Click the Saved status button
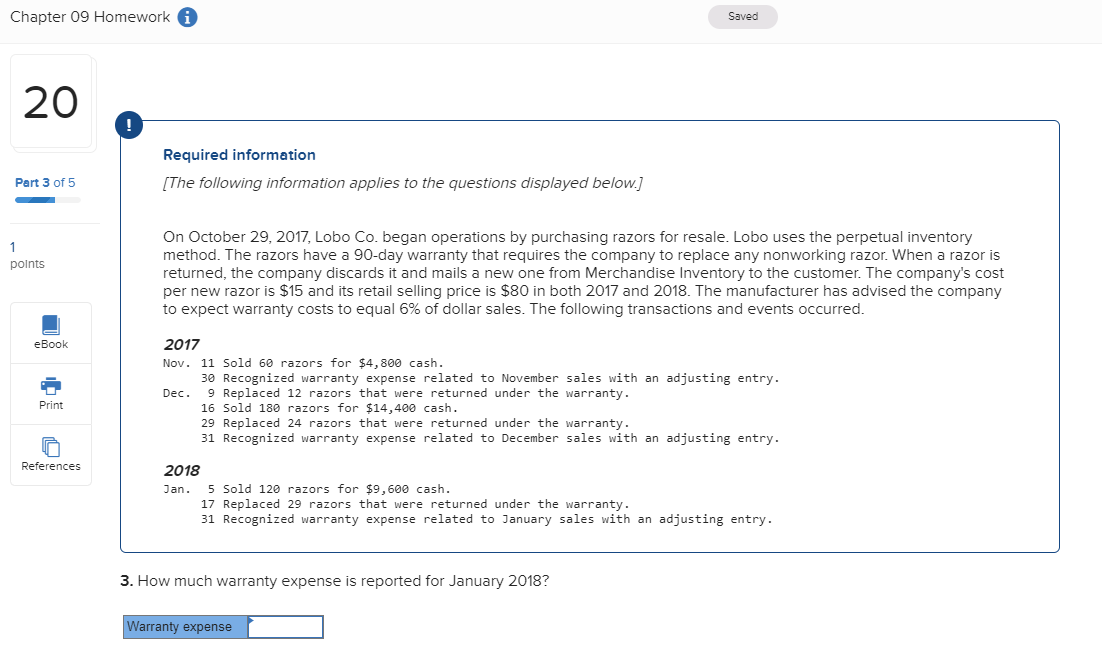This screenshot has width=1102, height=671. coord(743,17)
